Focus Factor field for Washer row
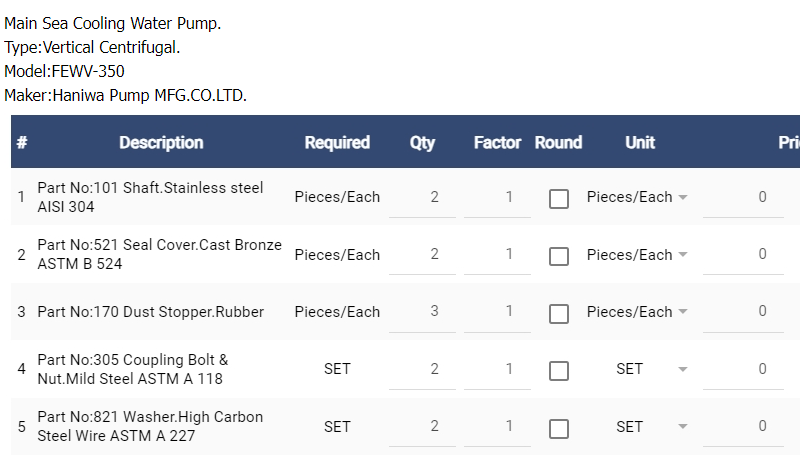Screen dimensions: 800x464 click(498, 427)
